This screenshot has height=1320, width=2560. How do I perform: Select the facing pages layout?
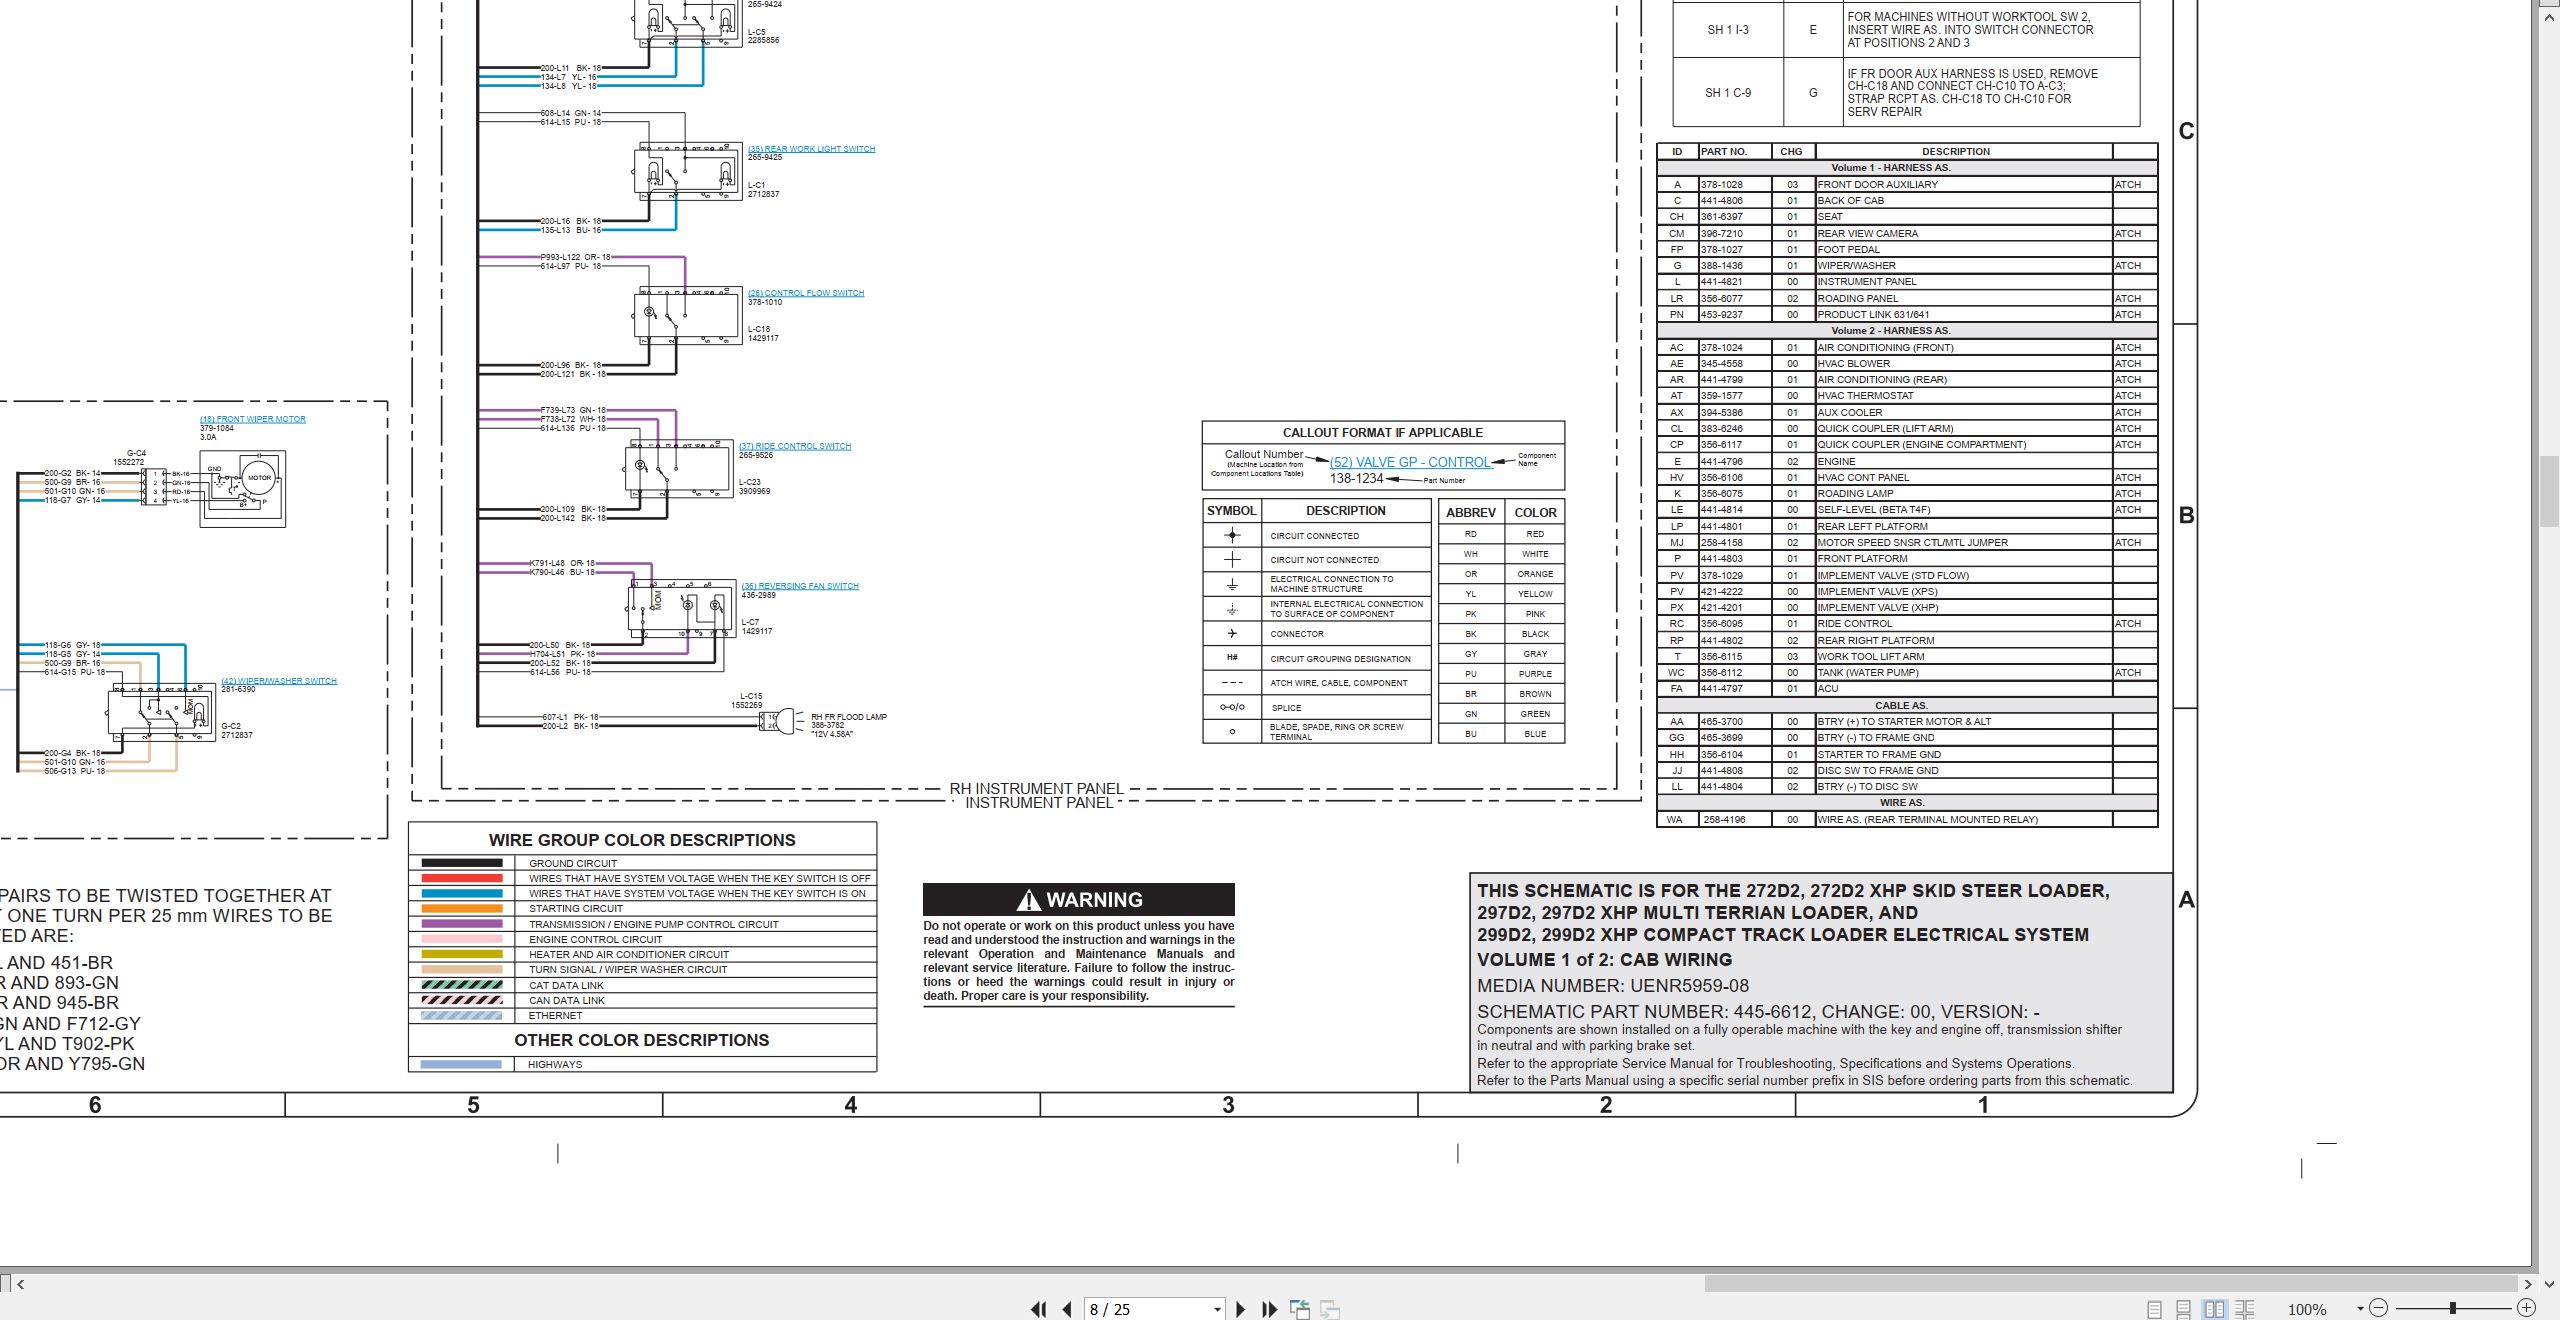(2214, 1309)
